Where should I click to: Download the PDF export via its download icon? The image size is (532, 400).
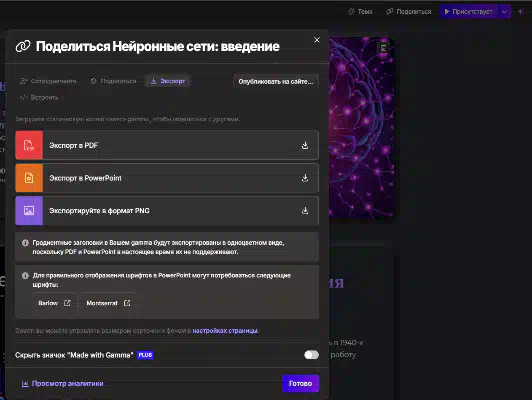pyautogui.click(x=305, y=145)
